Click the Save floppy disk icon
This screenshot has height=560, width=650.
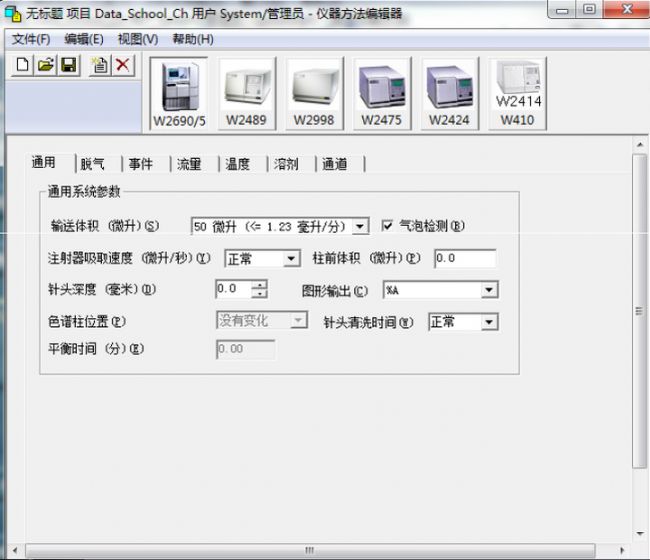[x=68, y=65]
